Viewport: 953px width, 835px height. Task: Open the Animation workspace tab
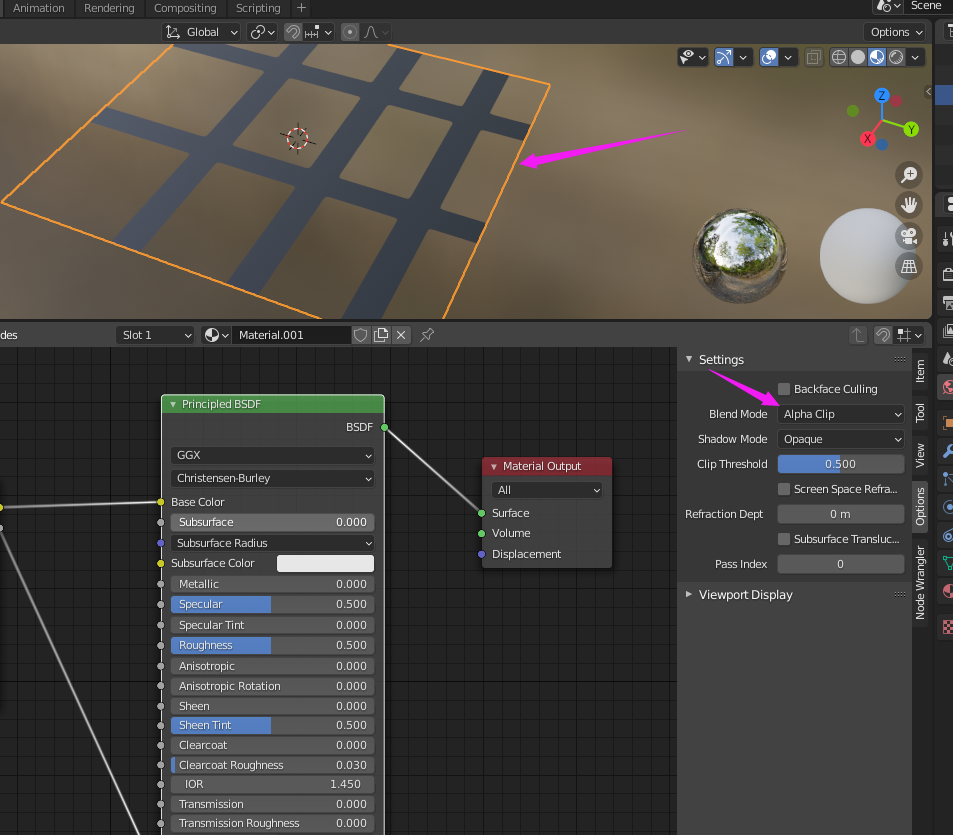pyautogui.click(x=38, y=8)
